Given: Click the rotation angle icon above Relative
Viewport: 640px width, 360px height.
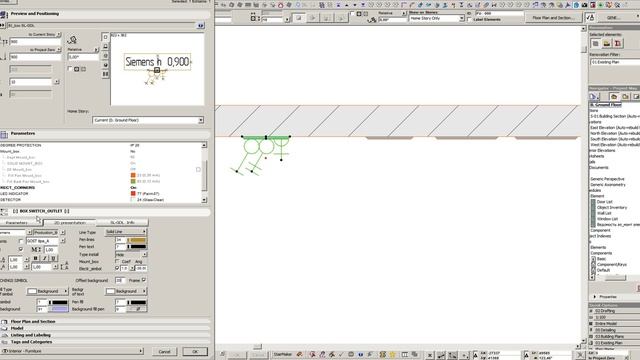Looking at the screenshot, I should (x=72, y=40).
